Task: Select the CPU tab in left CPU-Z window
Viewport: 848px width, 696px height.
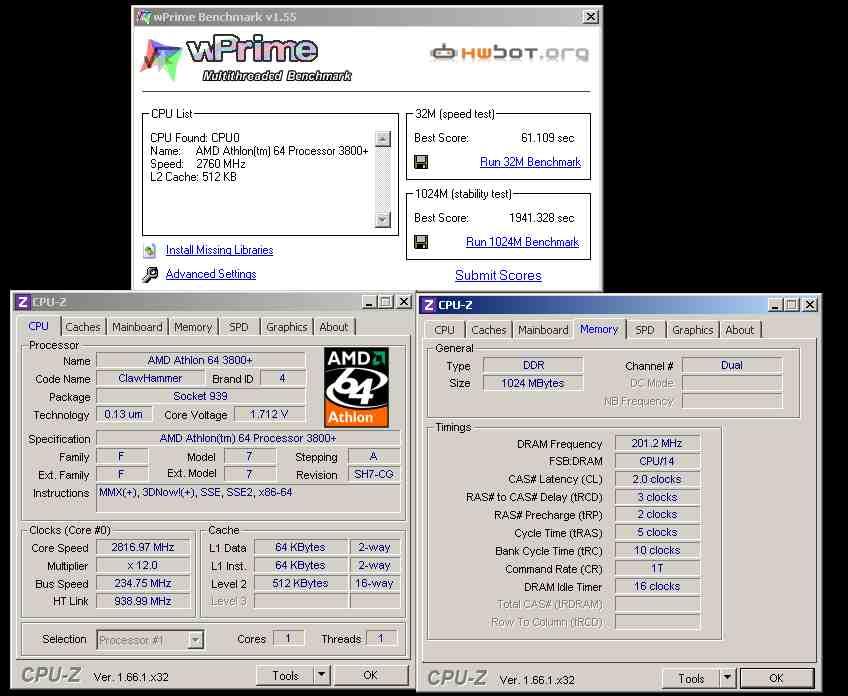Action: pos(38,327)
